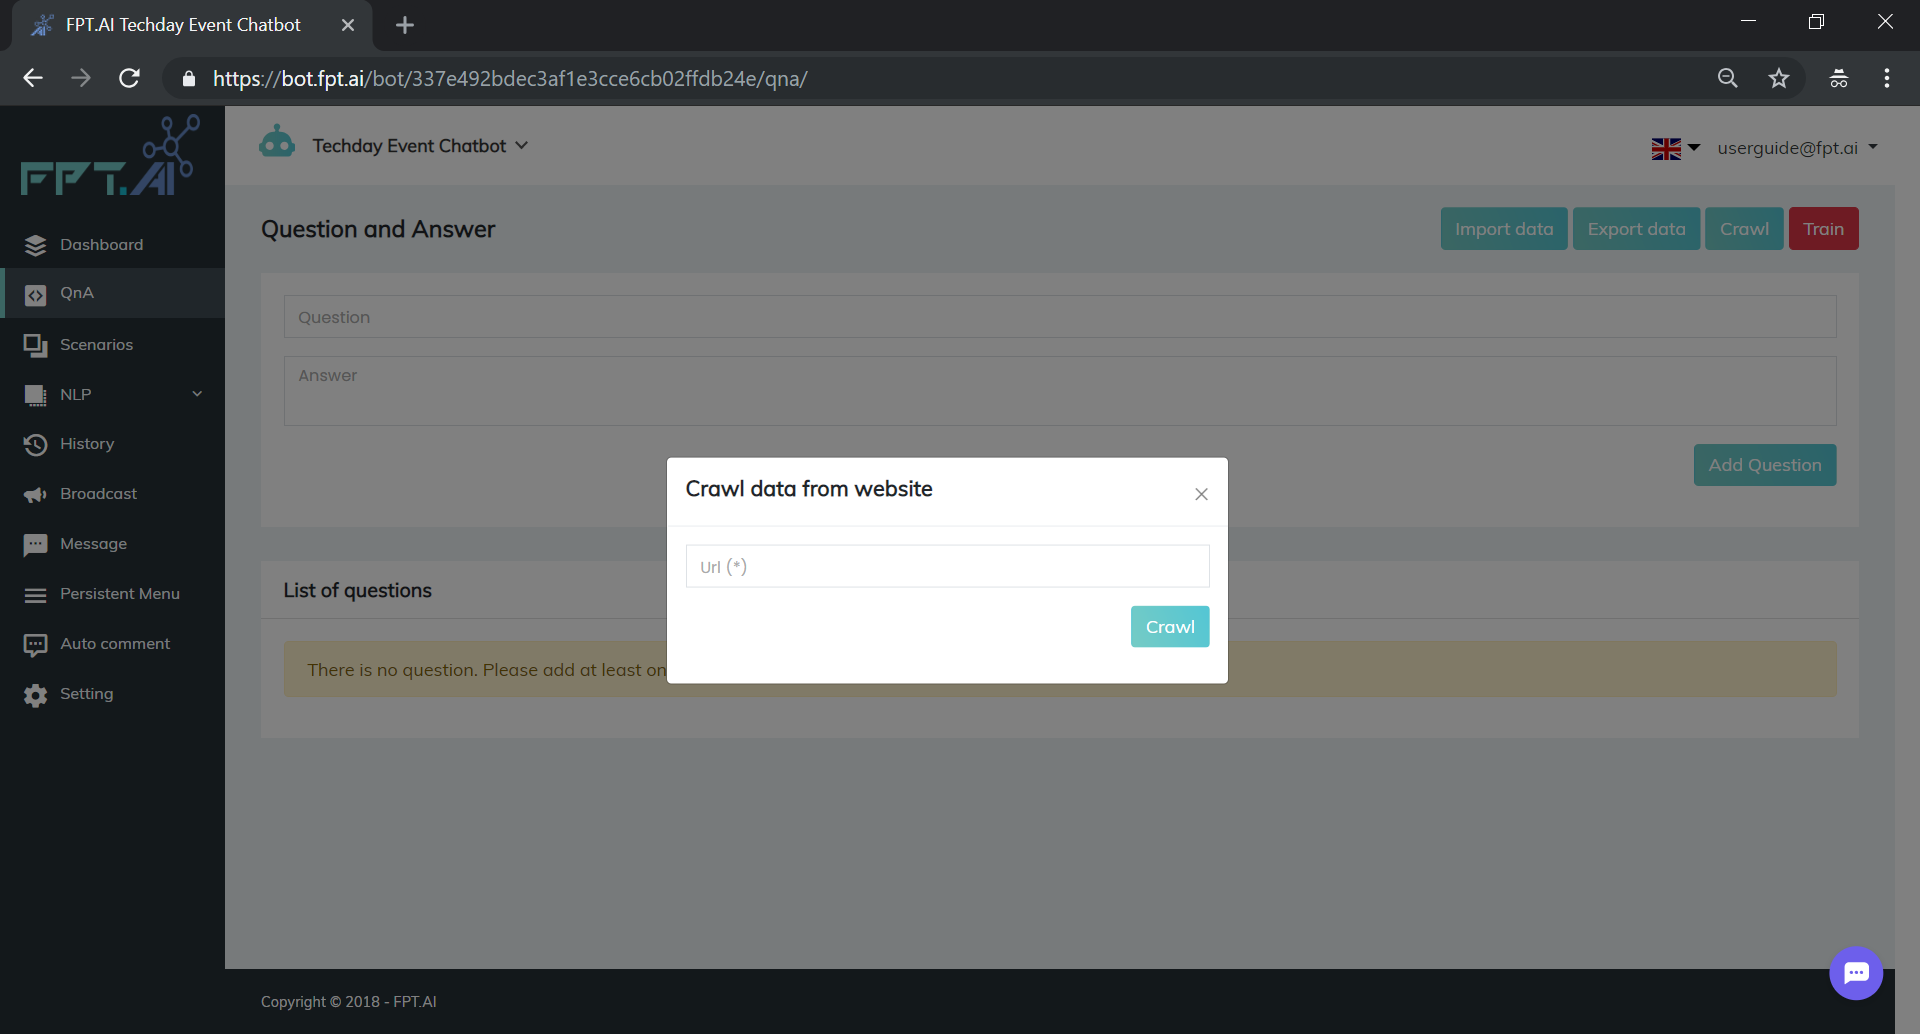Screen dimensions: 1920x1034
Task: Bookmark this page with the star icon
Action: (1778, 78)
